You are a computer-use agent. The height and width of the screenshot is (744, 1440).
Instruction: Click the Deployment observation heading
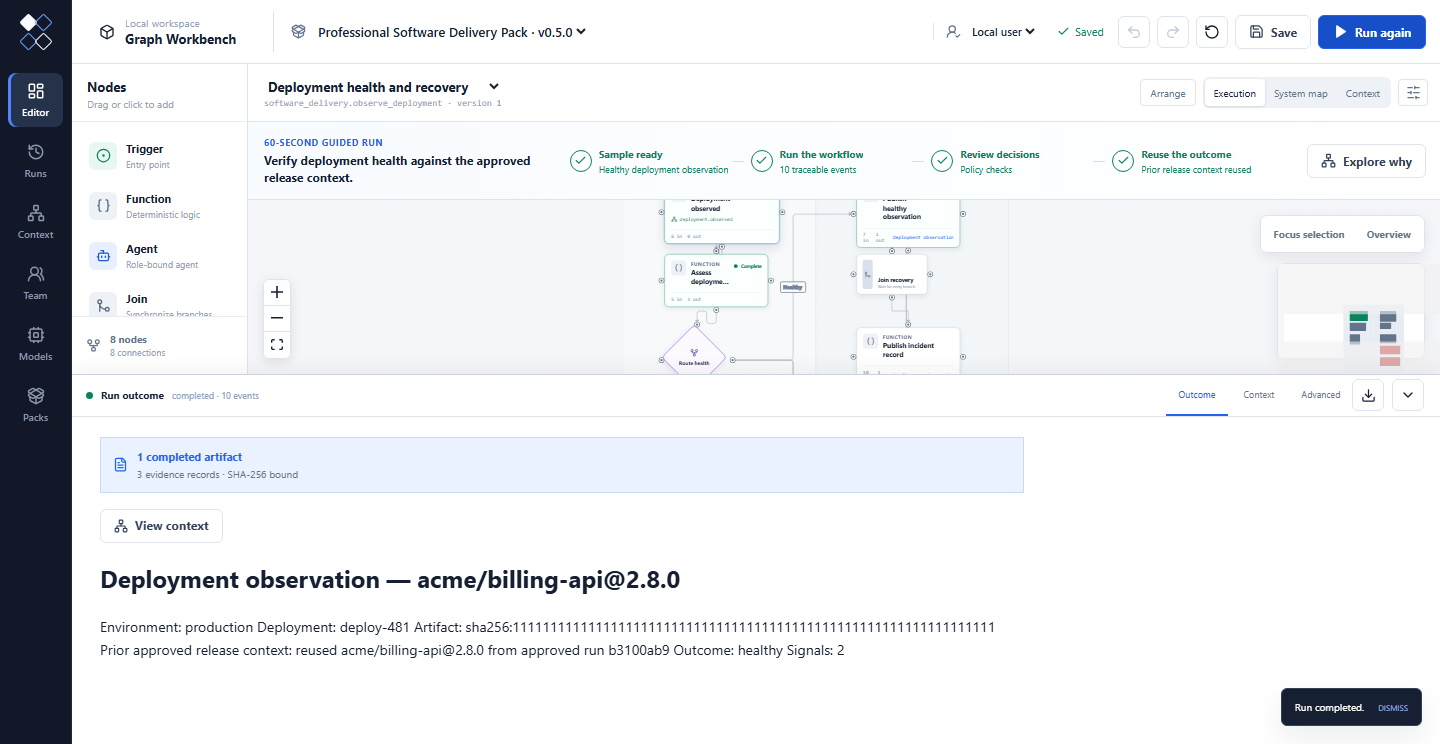(x=390, y=580)
